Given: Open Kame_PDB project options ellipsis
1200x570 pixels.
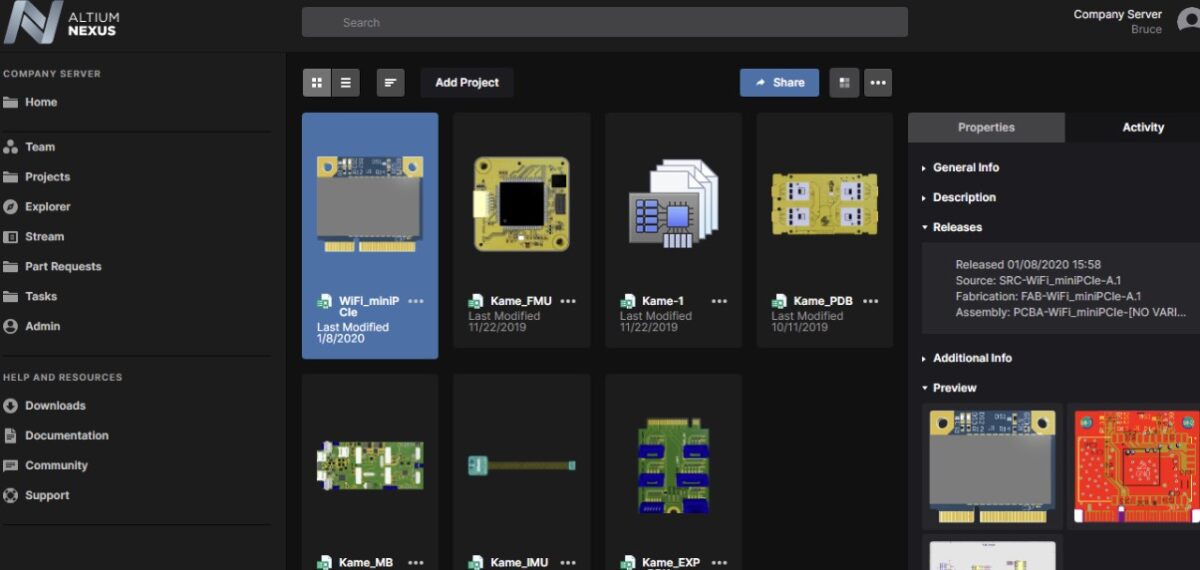Looking at the screenshot, I should [x=871, y=301].
